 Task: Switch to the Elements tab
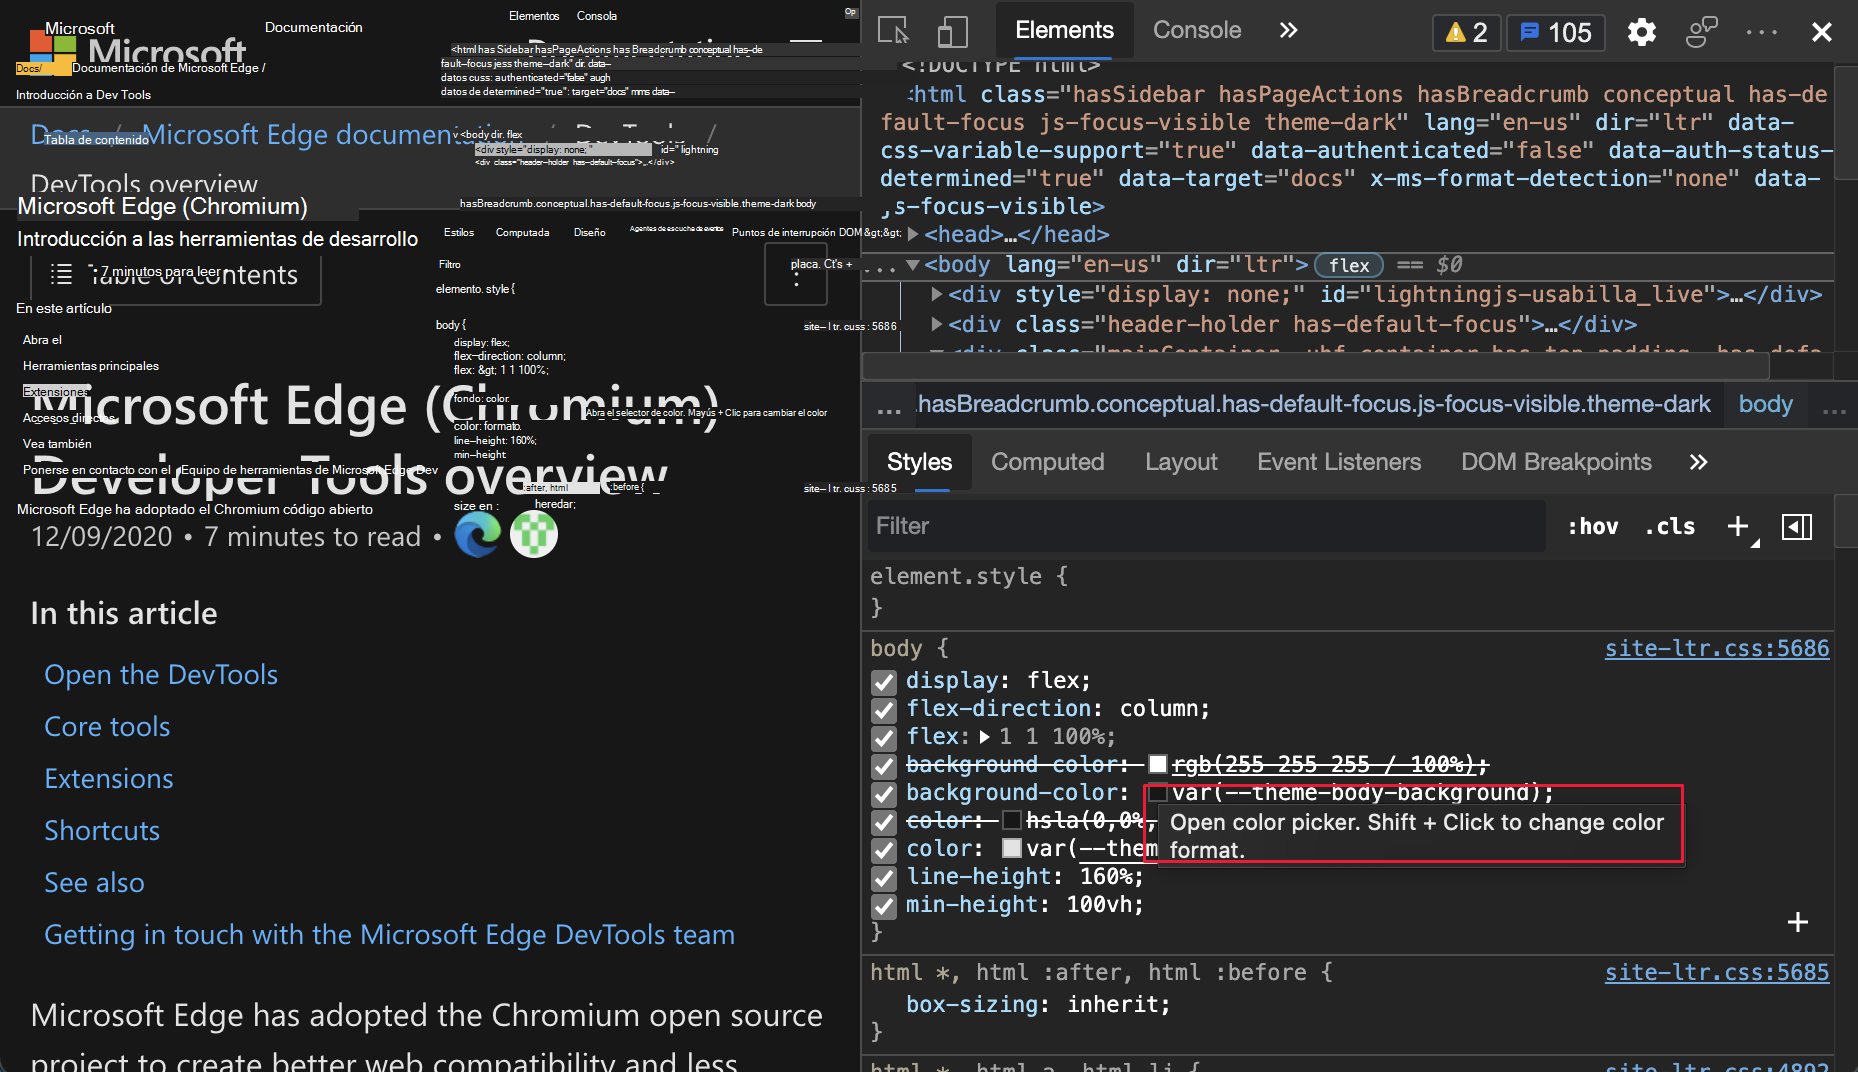1064,30
